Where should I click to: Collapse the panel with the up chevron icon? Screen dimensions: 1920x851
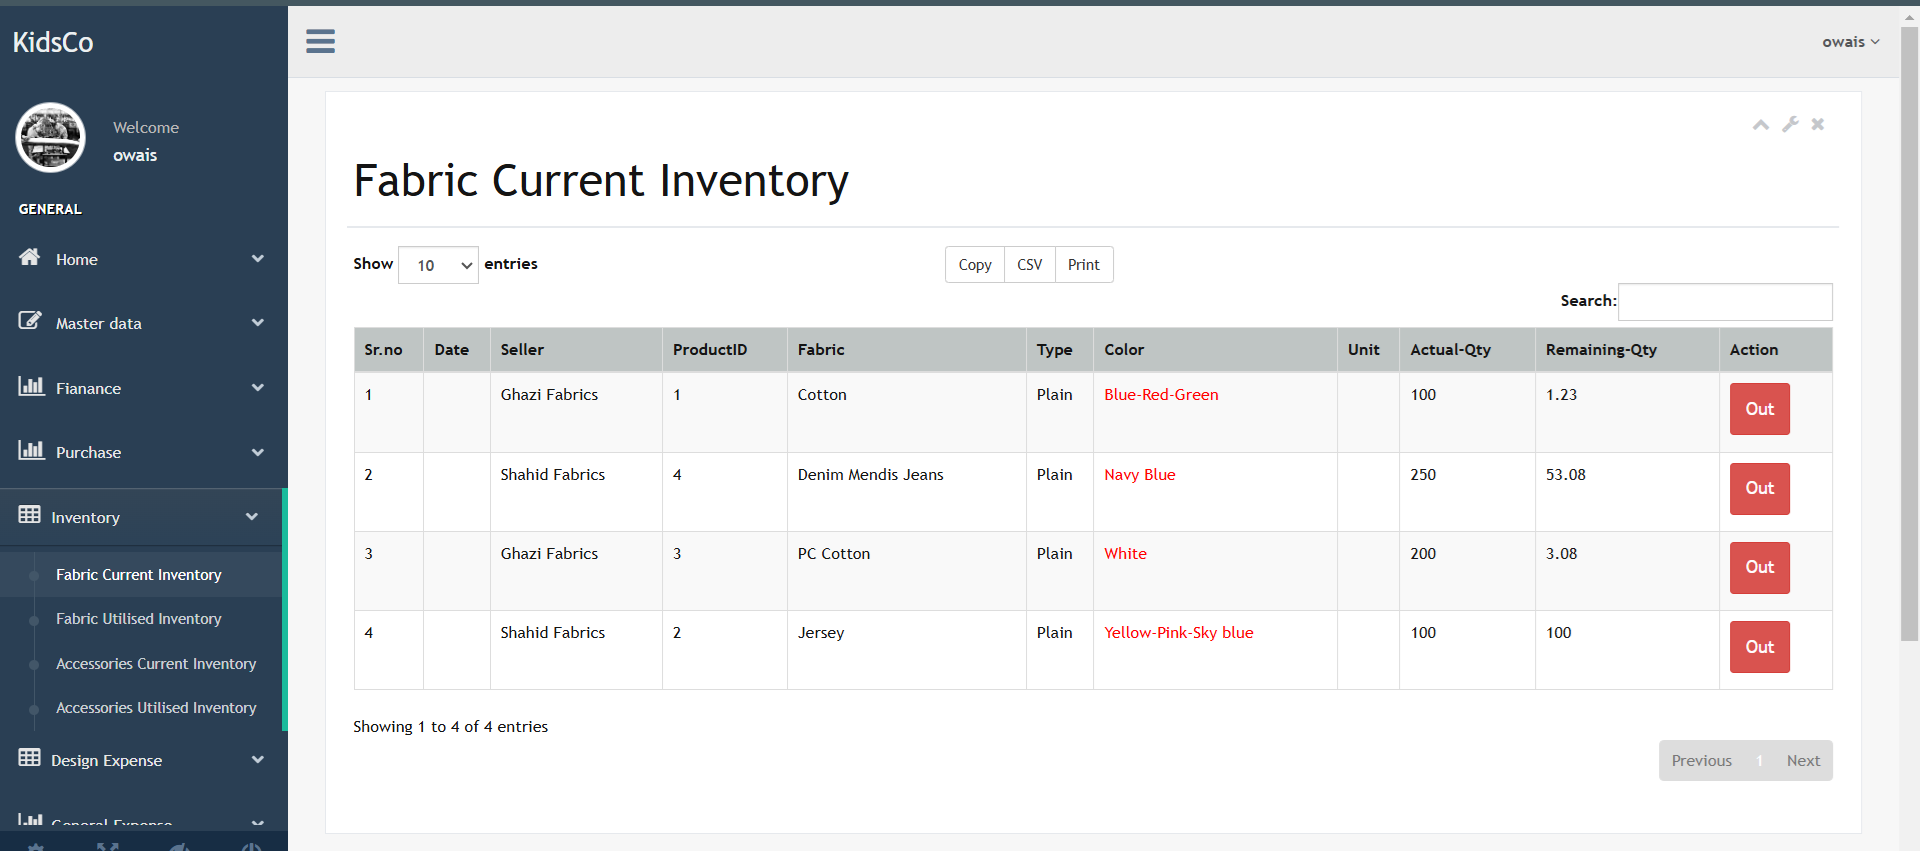[x=1760, y=124]
